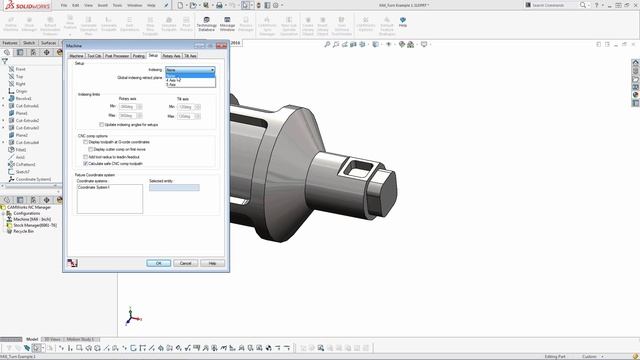
Task: Click the feature tree filter funnel icon
Action: click(4, 61)
